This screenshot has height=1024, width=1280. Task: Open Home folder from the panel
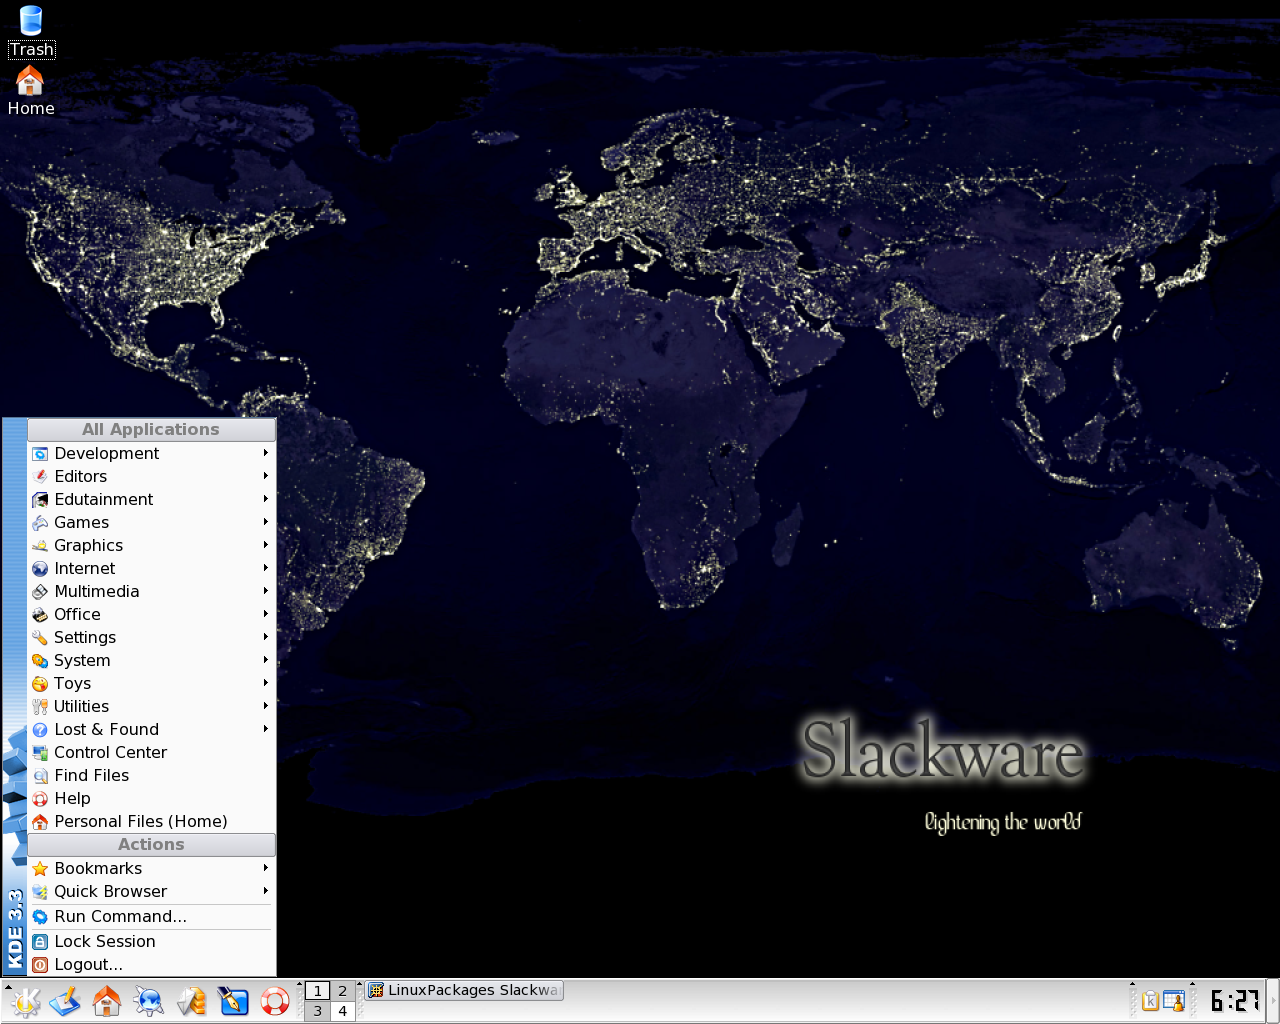[x=107, y=1001]
